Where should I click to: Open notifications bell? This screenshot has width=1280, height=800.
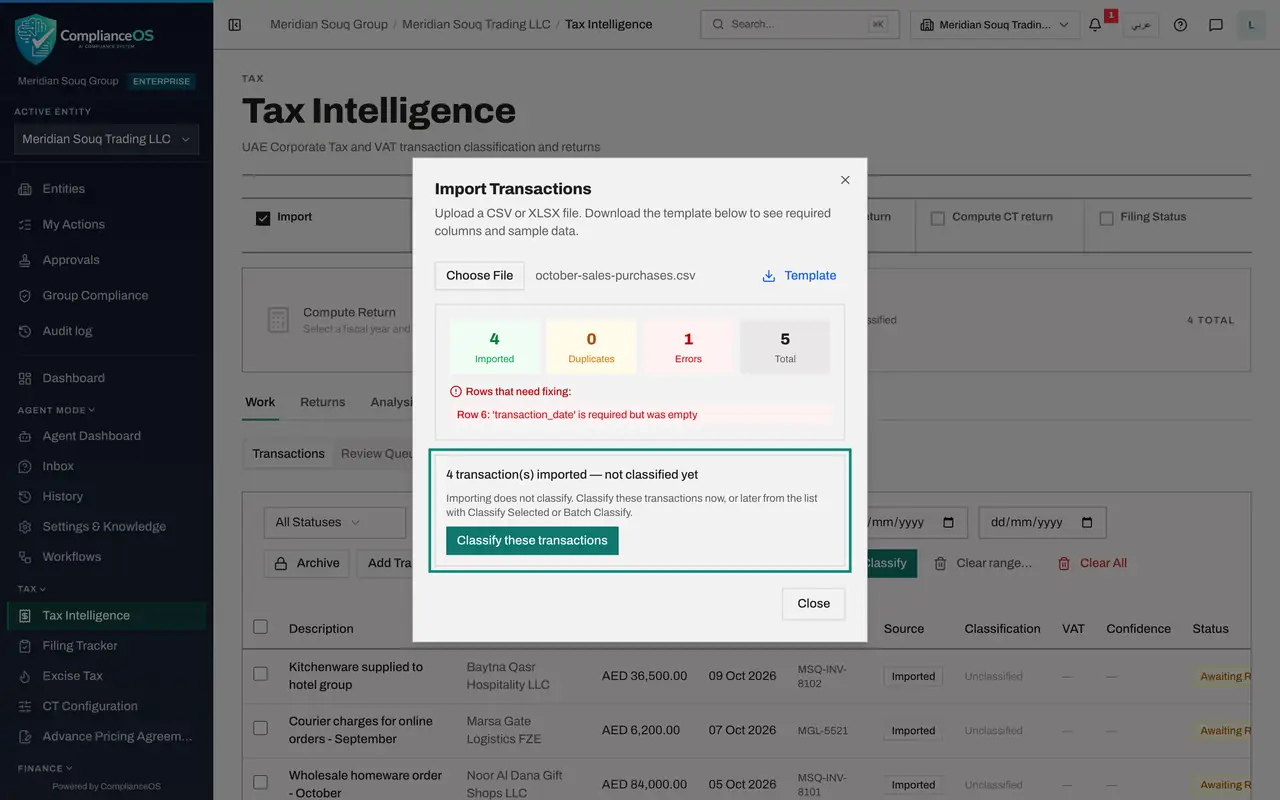[x=1095, y=25]
